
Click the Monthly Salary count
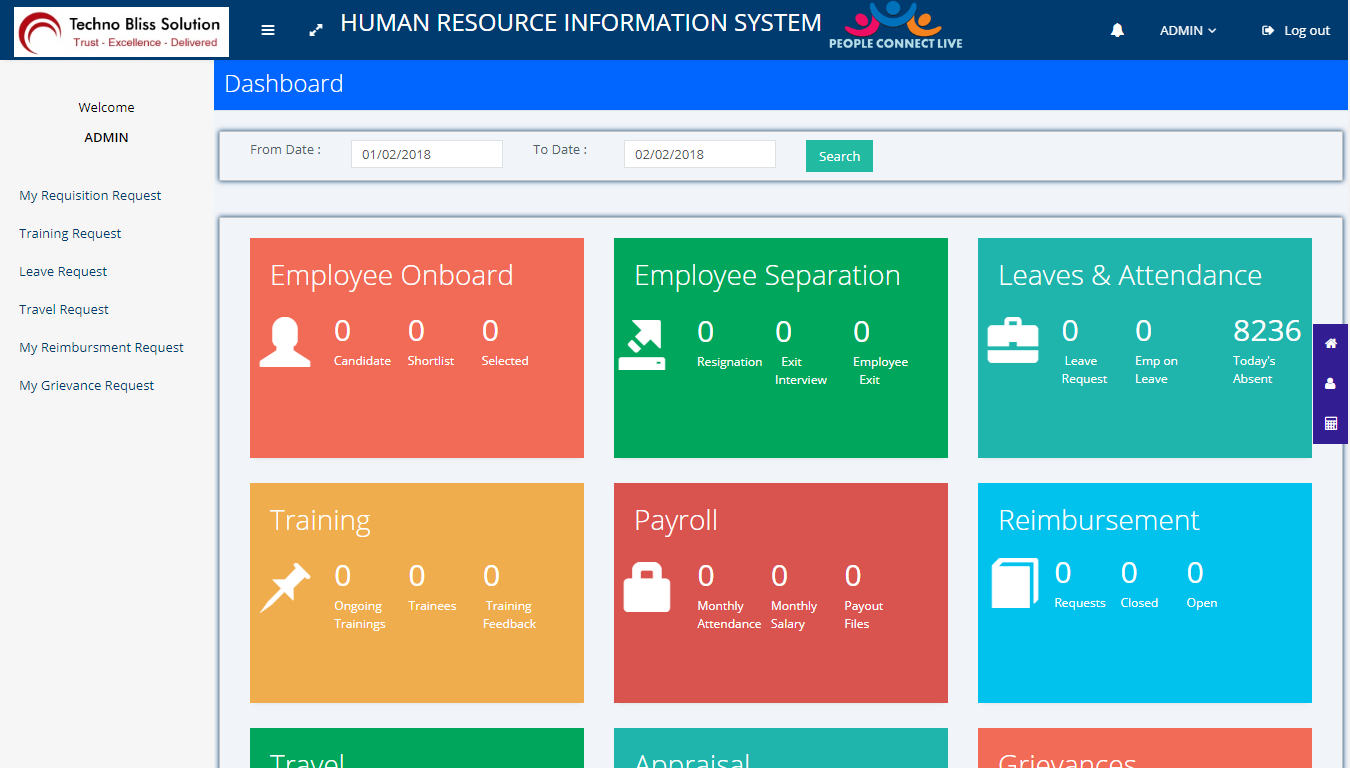pyautogui.click(x=780, y=576)
